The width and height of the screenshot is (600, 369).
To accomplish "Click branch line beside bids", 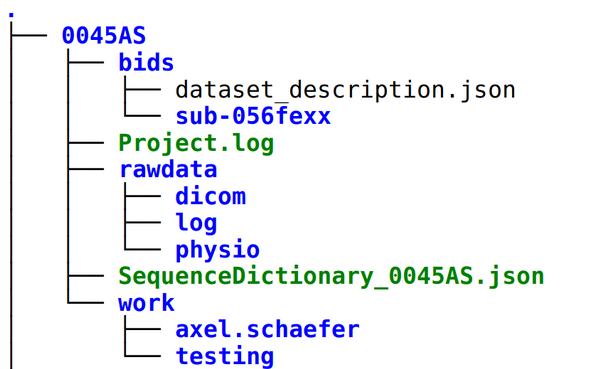I will (86, 62).
